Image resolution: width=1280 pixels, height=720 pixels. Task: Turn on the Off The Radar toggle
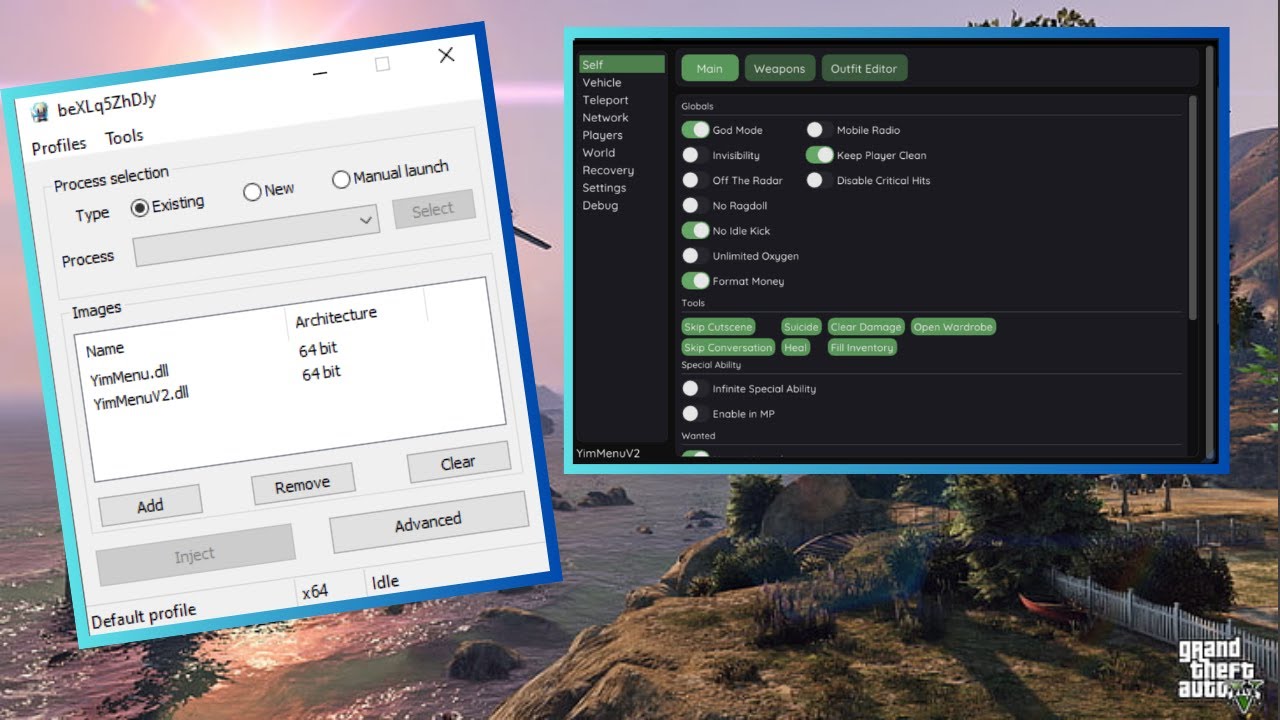click(695, 180)
